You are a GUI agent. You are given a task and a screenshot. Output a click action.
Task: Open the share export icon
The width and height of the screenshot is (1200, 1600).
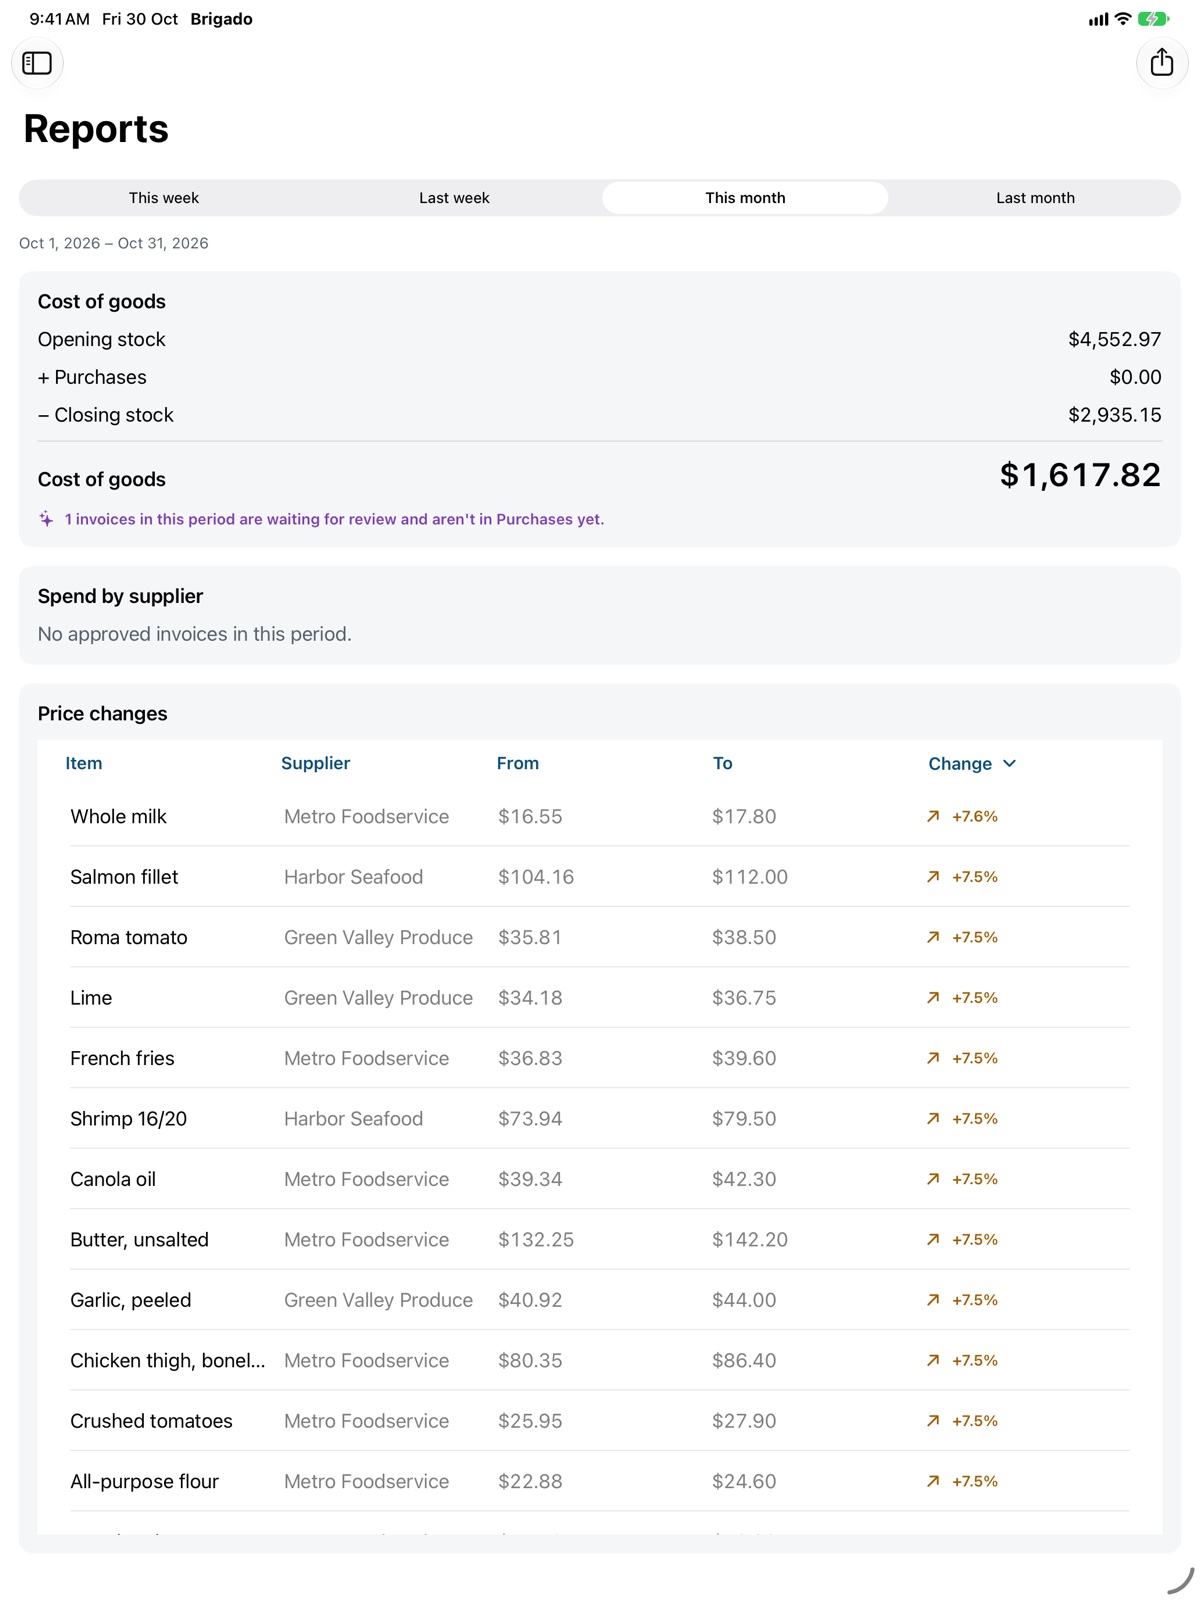tap(1161, 63)
